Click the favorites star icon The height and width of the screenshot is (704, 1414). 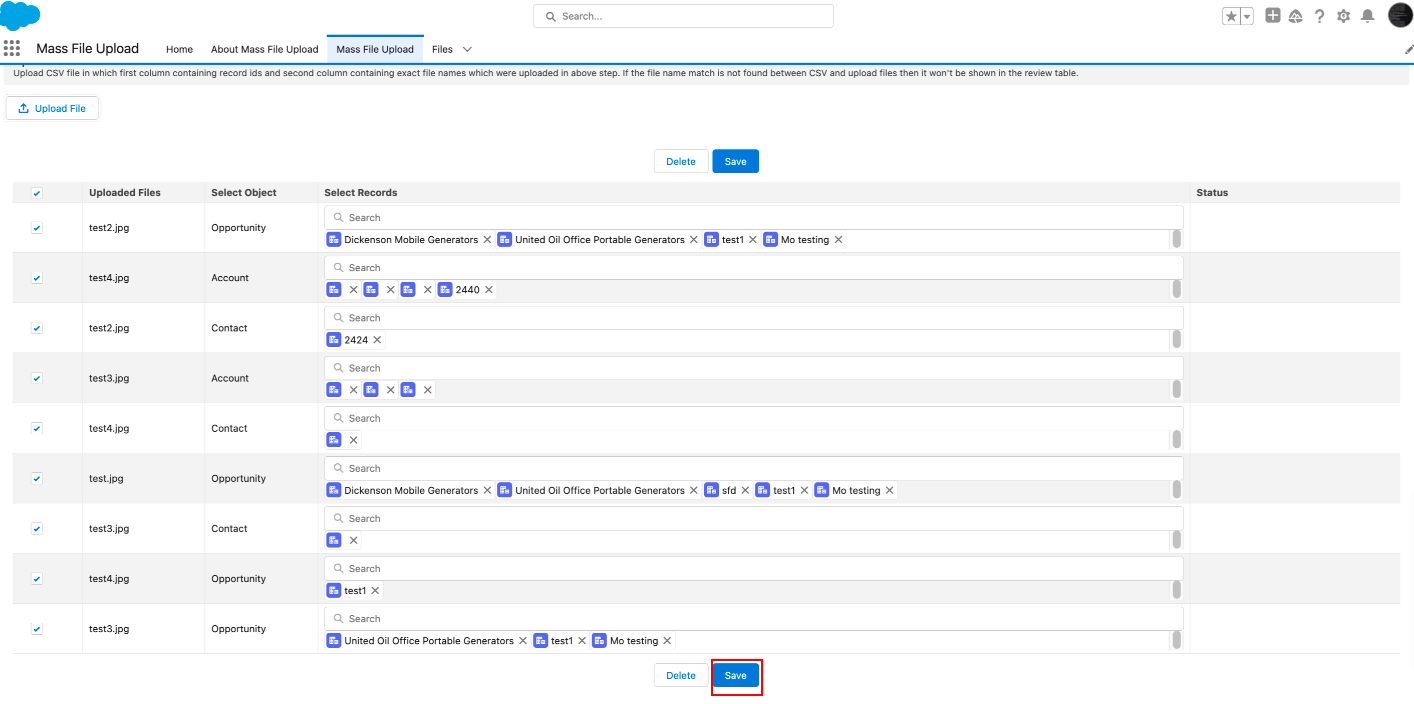[x=1231, y=16]
